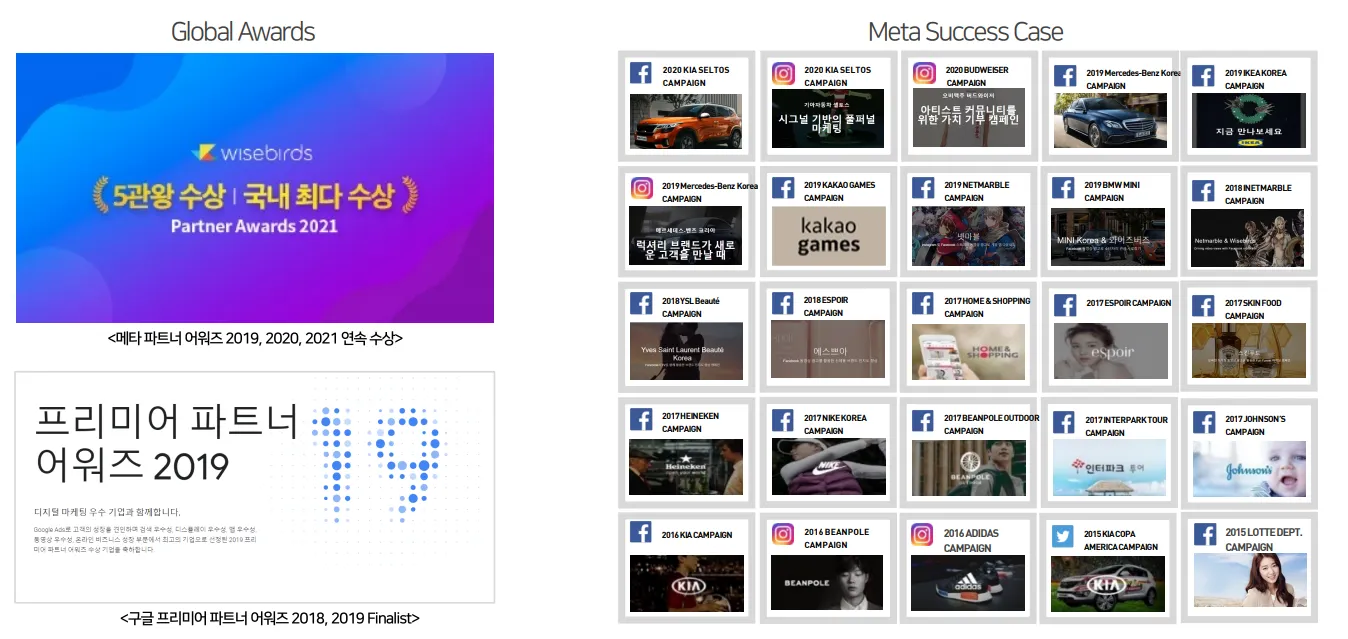Click the Instagram icon beside 2020 BUDWEISER CAMPAIGN

pyautogui.click(x=924, y=73)
